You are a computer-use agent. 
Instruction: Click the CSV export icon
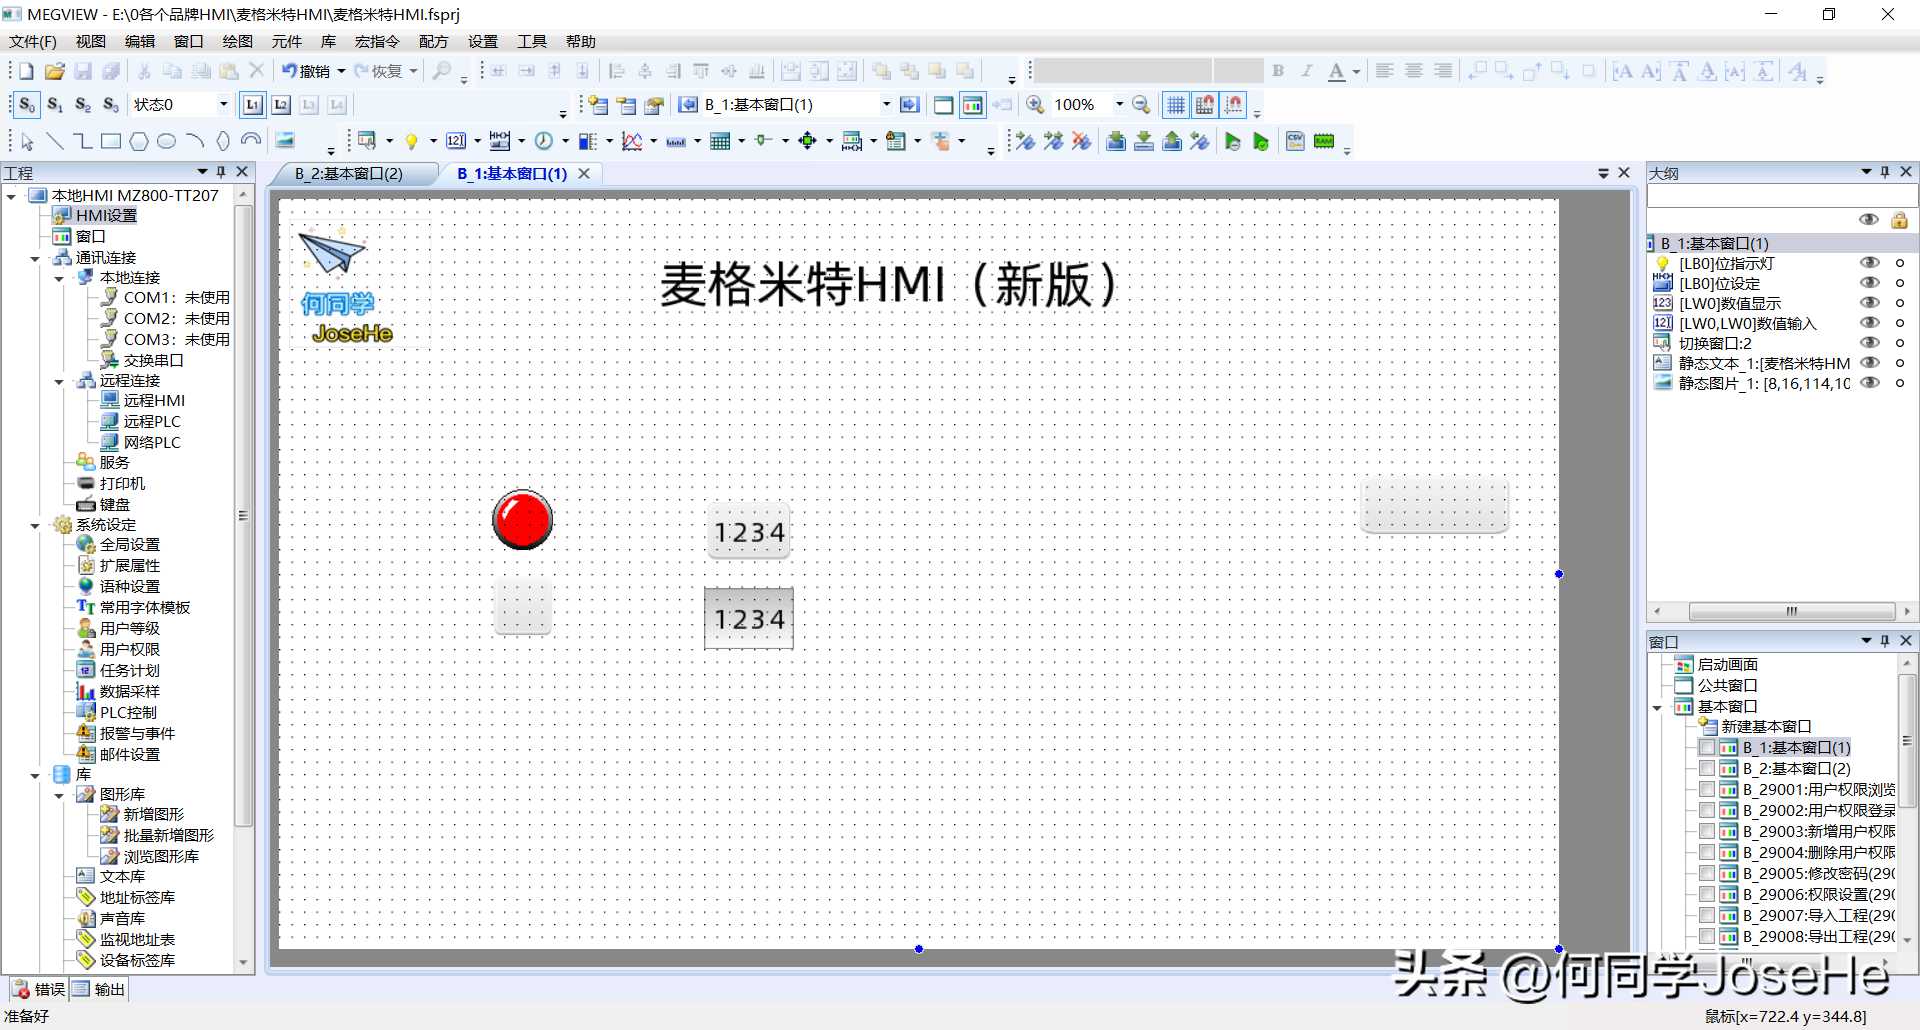1295,141
